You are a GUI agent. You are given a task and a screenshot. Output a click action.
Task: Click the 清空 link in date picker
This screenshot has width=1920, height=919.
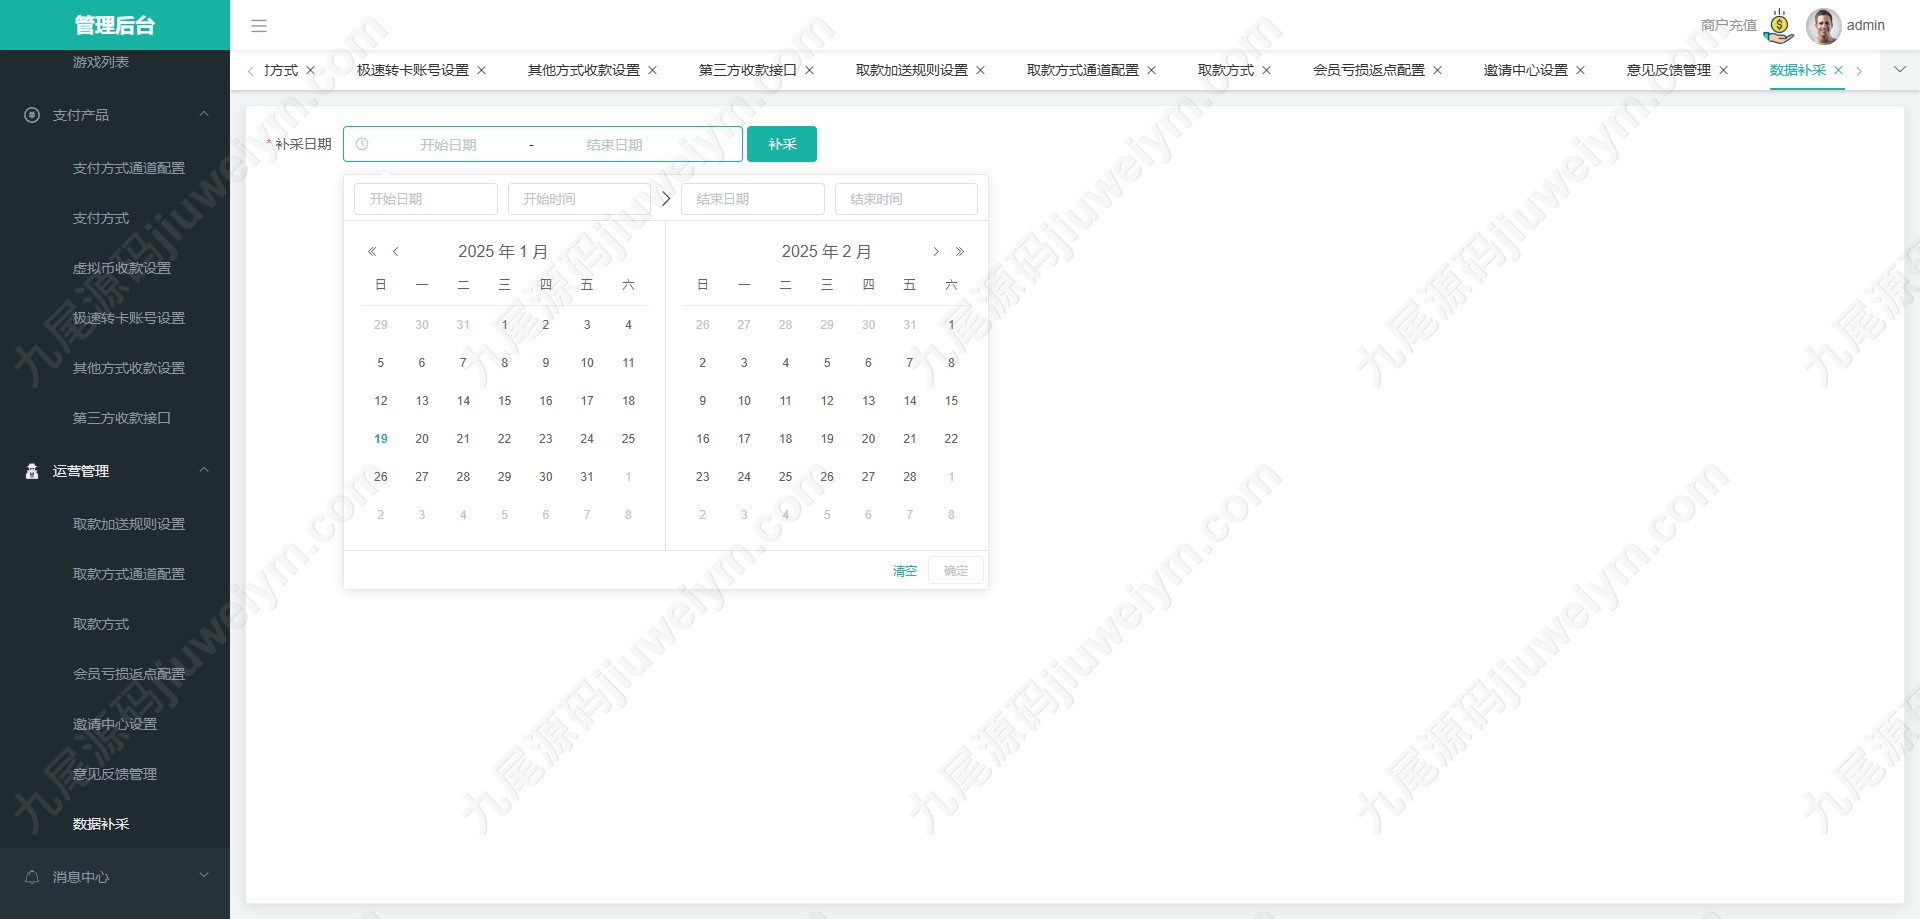[x=905, y=571]
